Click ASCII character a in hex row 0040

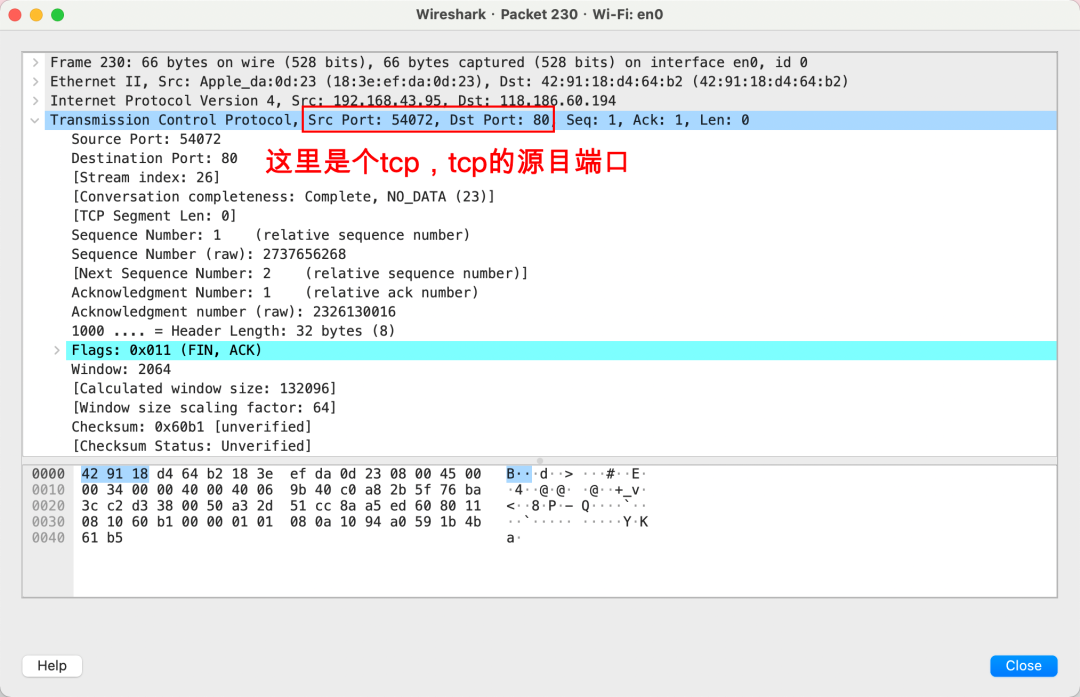point(510,538)
